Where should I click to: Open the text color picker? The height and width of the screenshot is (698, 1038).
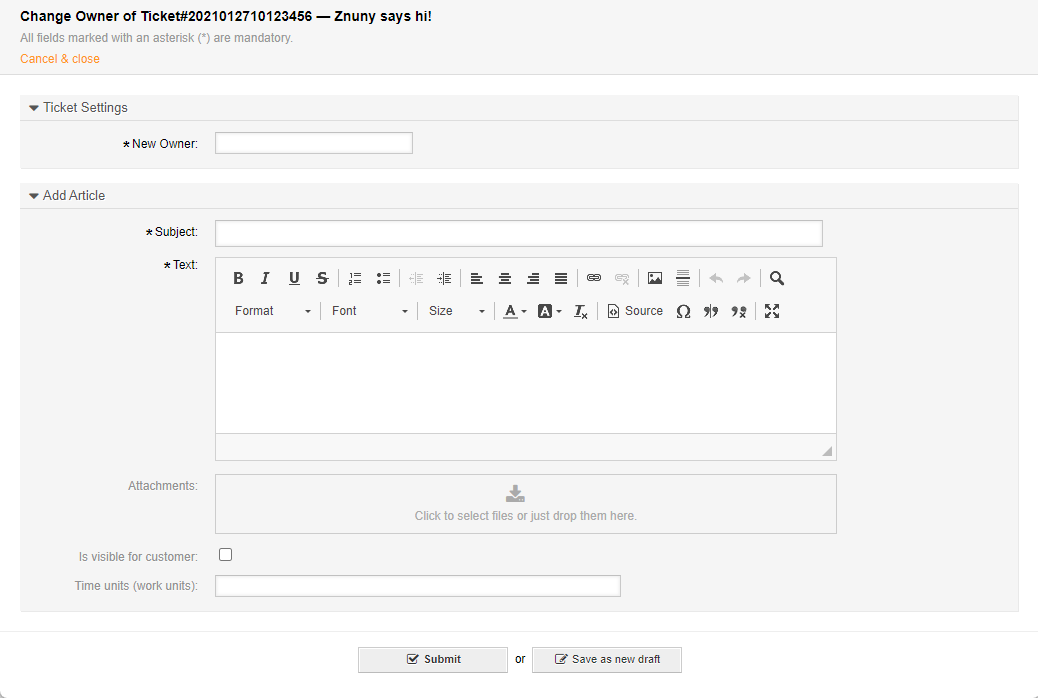click(514, 311)
